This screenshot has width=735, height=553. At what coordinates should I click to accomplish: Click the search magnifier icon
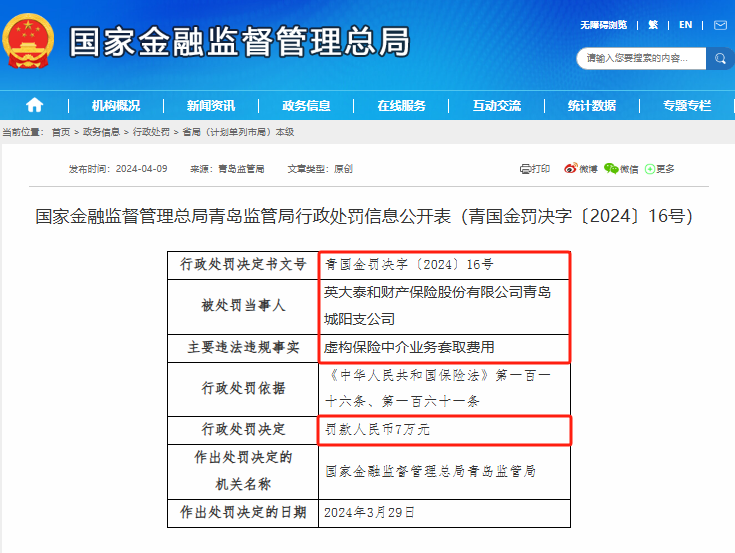pyautogui.click(x=719, y=59)
